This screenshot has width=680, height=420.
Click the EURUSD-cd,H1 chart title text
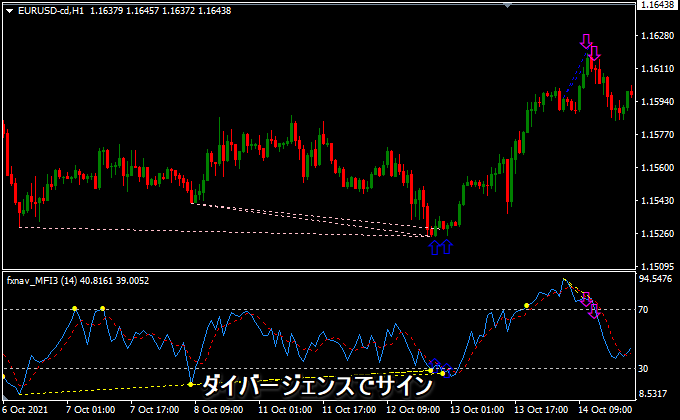(x=51, y=11)
